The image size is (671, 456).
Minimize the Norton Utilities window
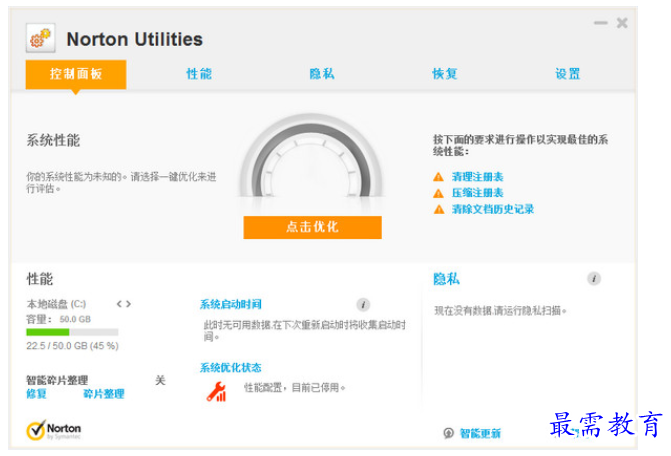[601, 23]
